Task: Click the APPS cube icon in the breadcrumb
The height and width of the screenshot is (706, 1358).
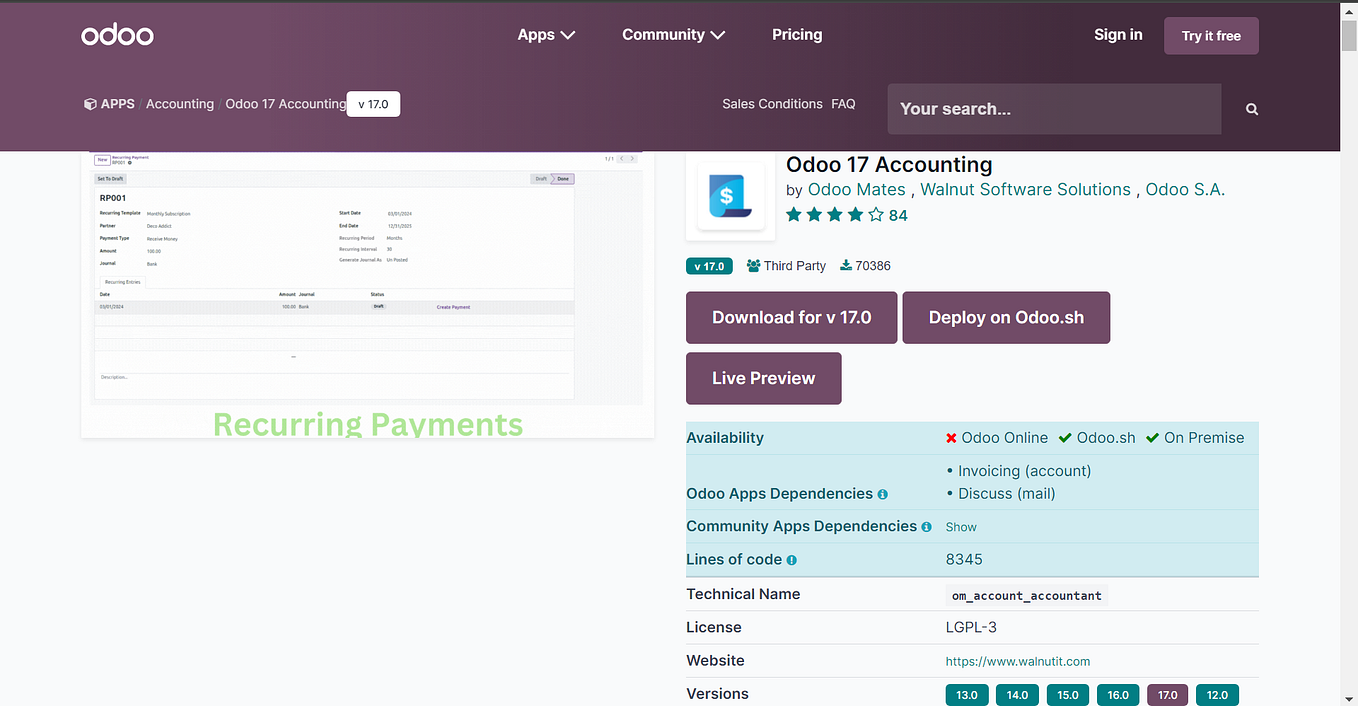Action: coord(89,103)
